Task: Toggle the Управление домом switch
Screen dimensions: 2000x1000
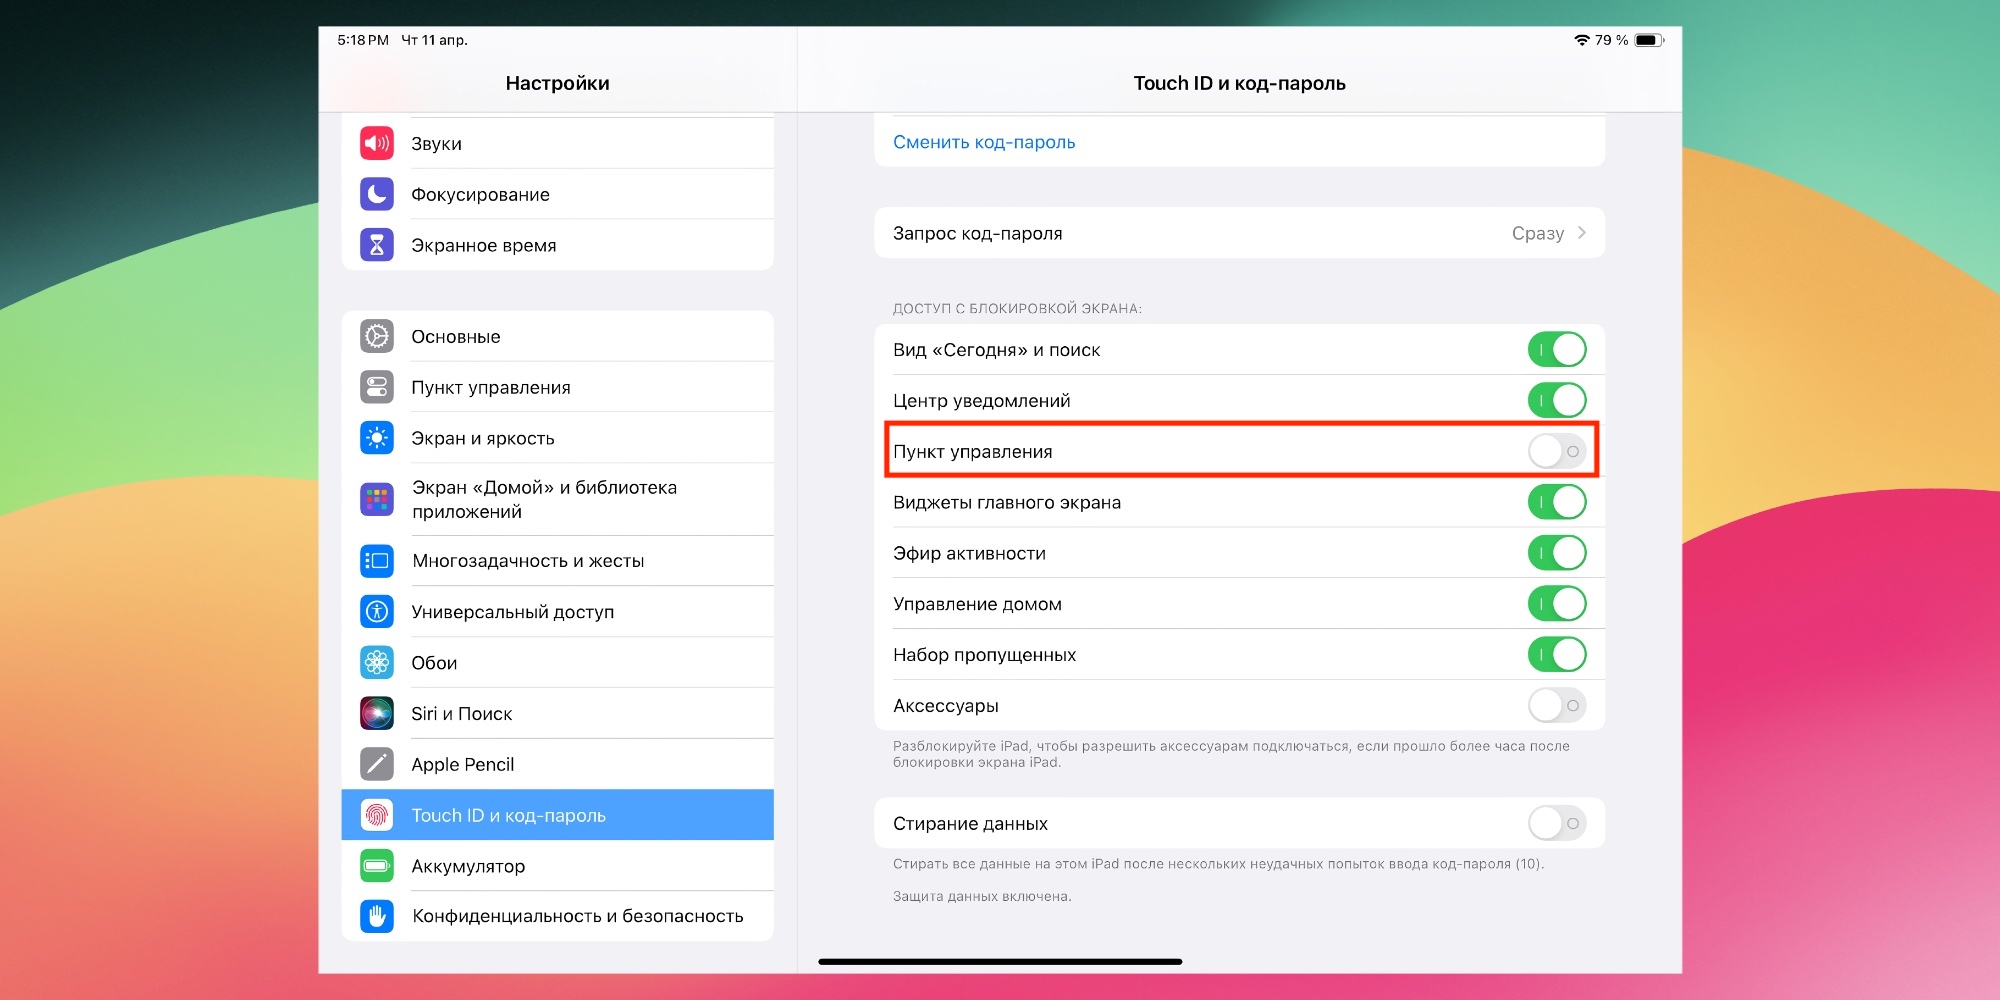Action: 1557,604
